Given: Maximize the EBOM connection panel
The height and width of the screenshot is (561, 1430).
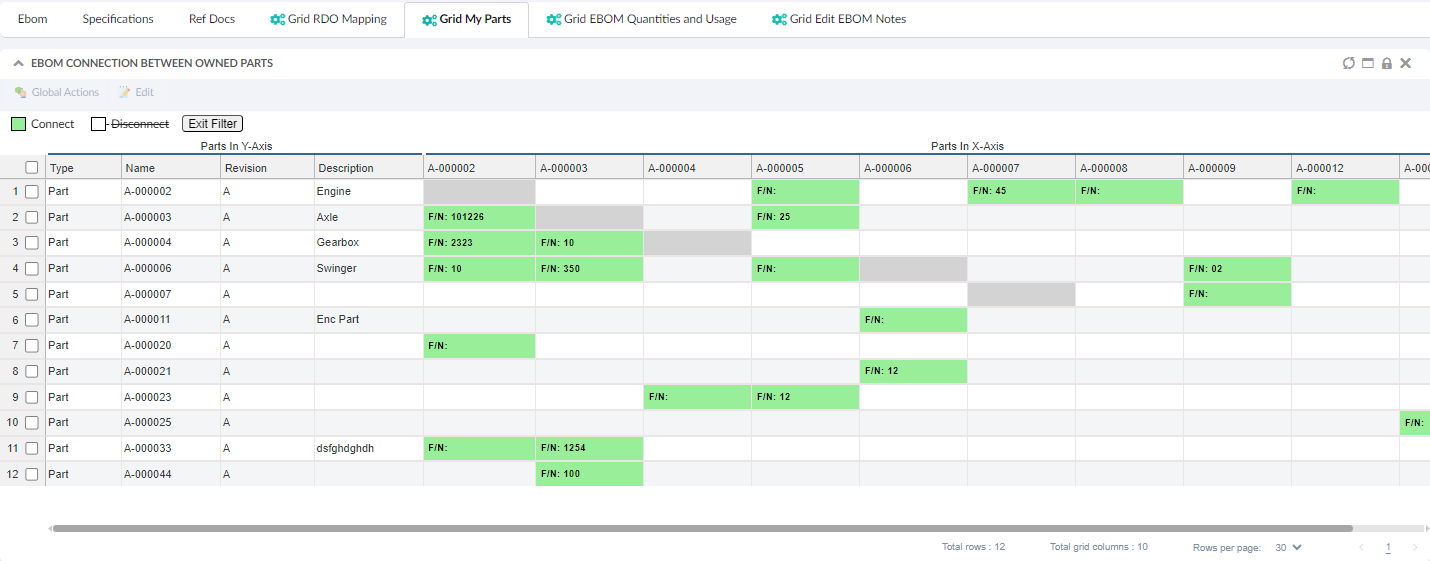Looking at the screenshot, I should (1368, 63).
